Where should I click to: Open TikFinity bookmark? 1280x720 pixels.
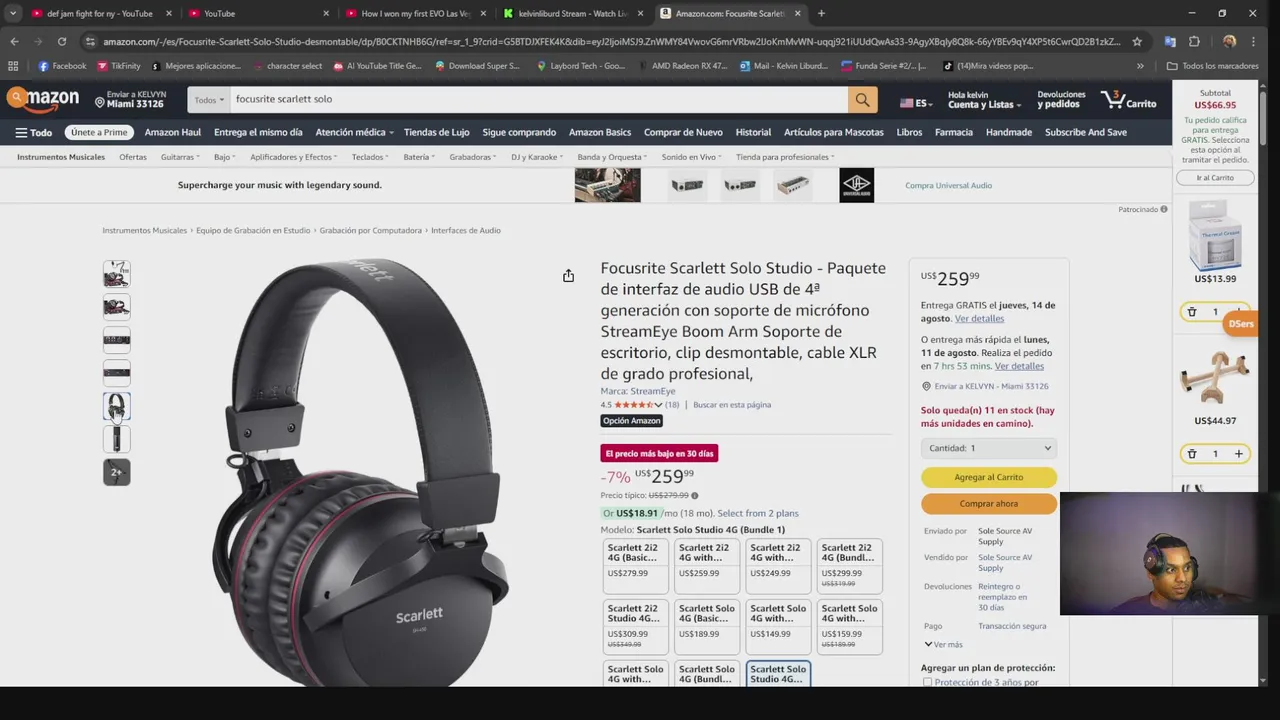tap(119, 66)
